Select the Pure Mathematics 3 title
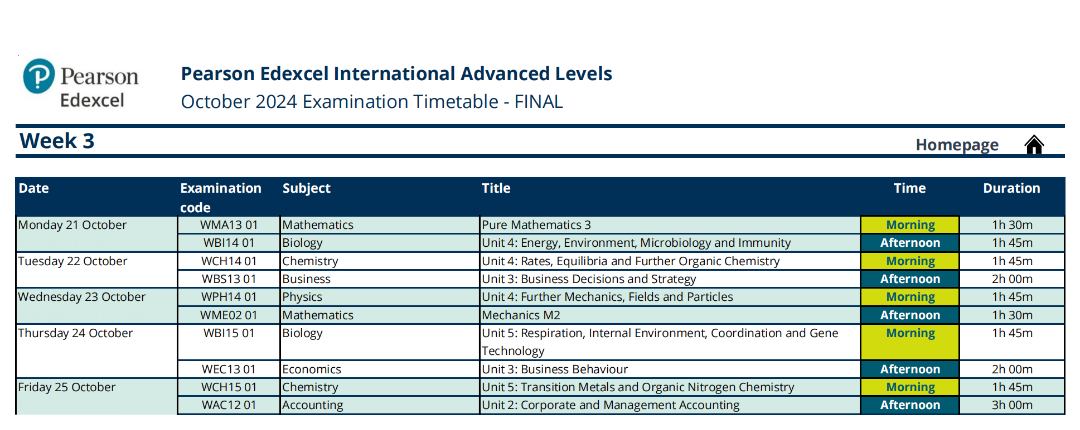This screenshot has height=430, width=1080. tap(670, 225)
